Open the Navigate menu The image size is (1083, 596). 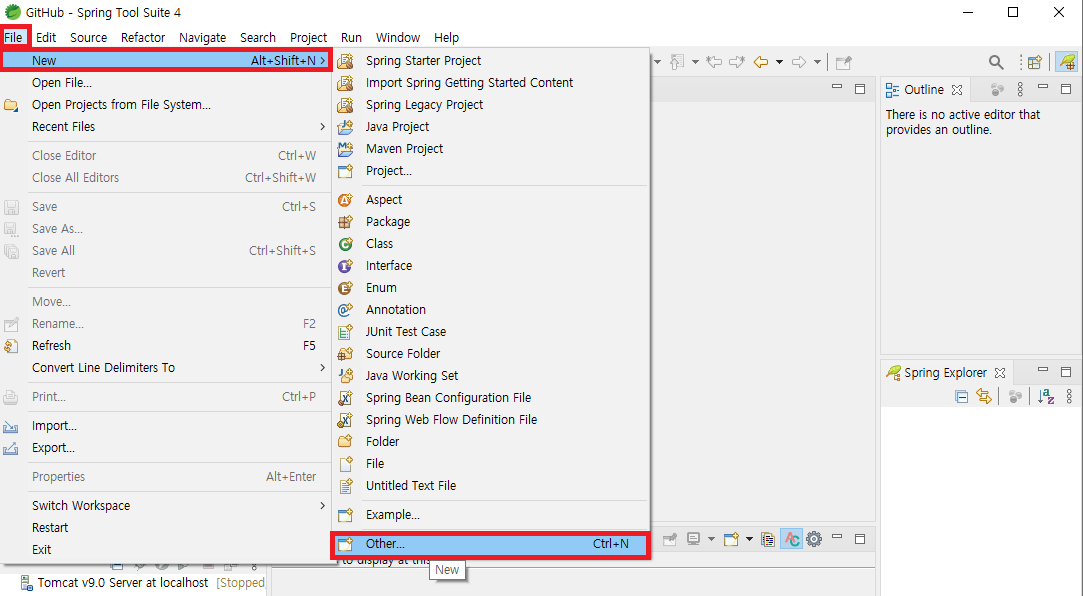tap(202, 37)
